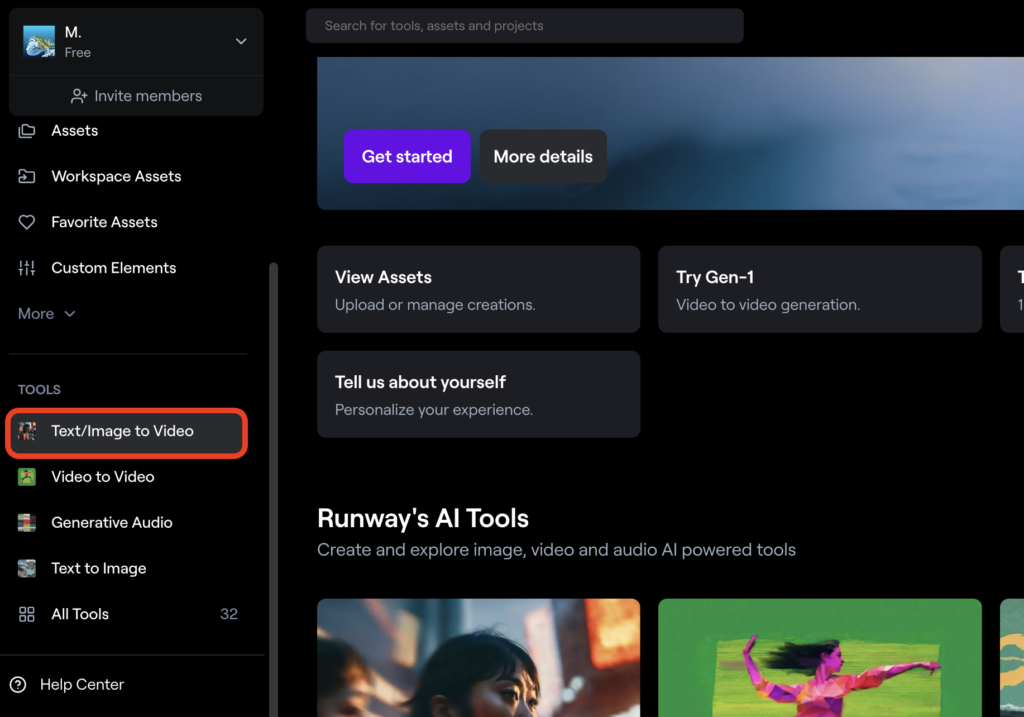Click the Help Center question mark icon
The image size is (1024, 717).
18,685
